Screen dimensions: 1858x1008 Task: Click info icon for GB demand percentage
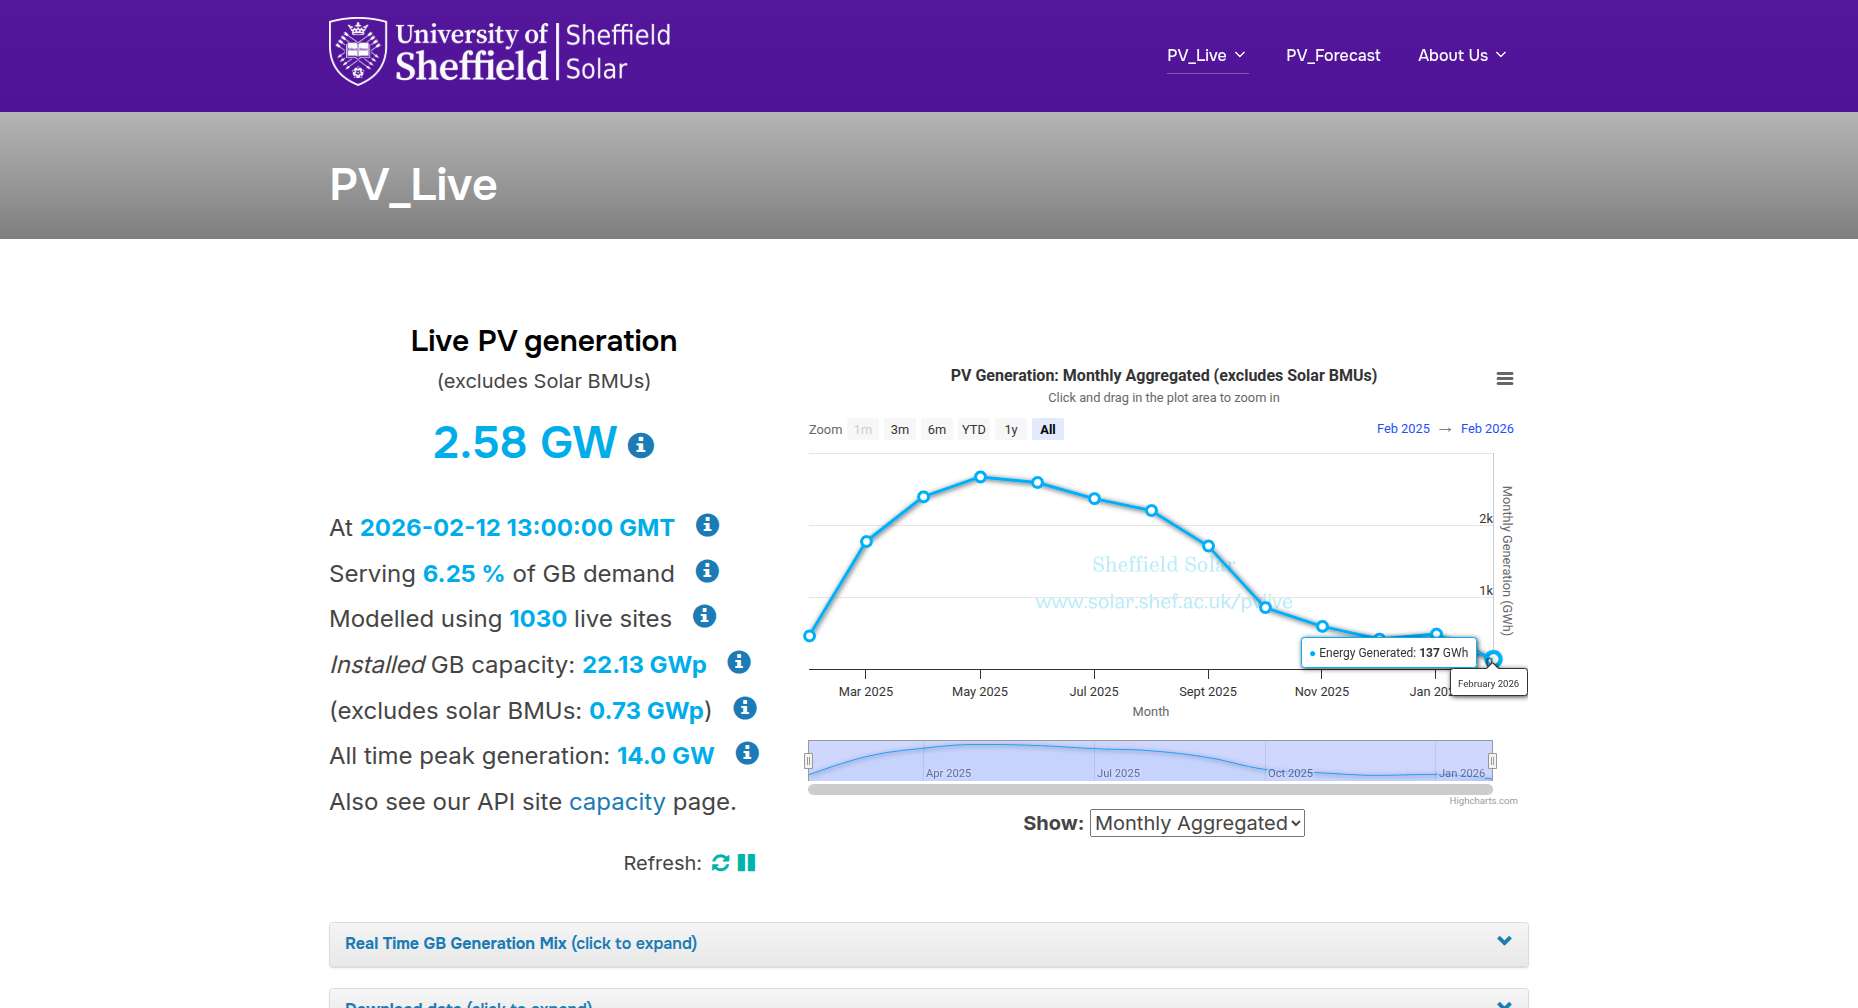coord(707,571)
